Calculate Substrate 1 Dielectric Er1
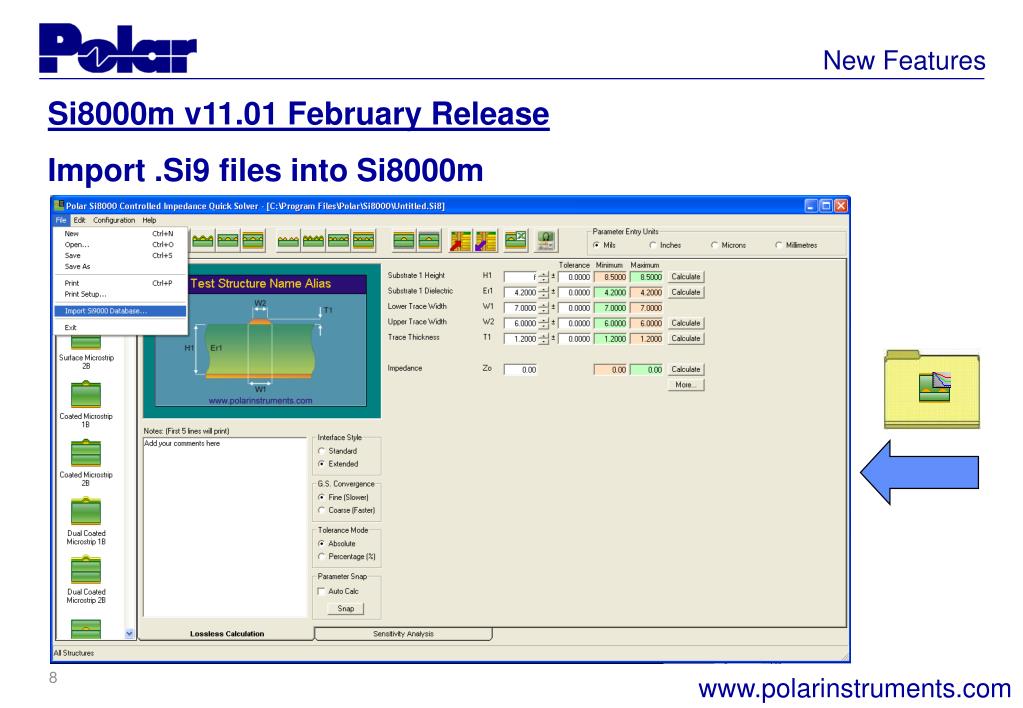Viewport: 1023px width, 708px height. (686, 293)
